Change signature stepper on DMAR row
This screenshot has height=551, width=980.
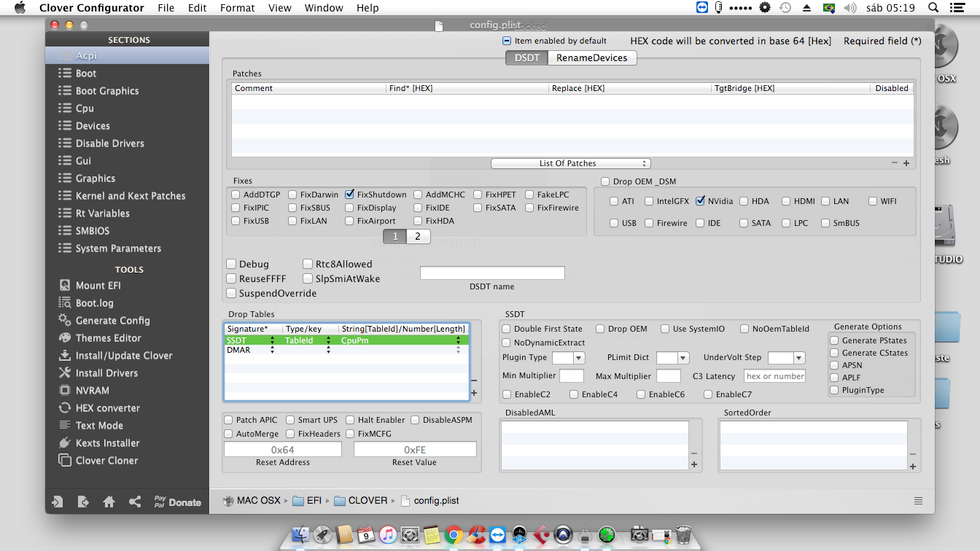pos(272,350)
